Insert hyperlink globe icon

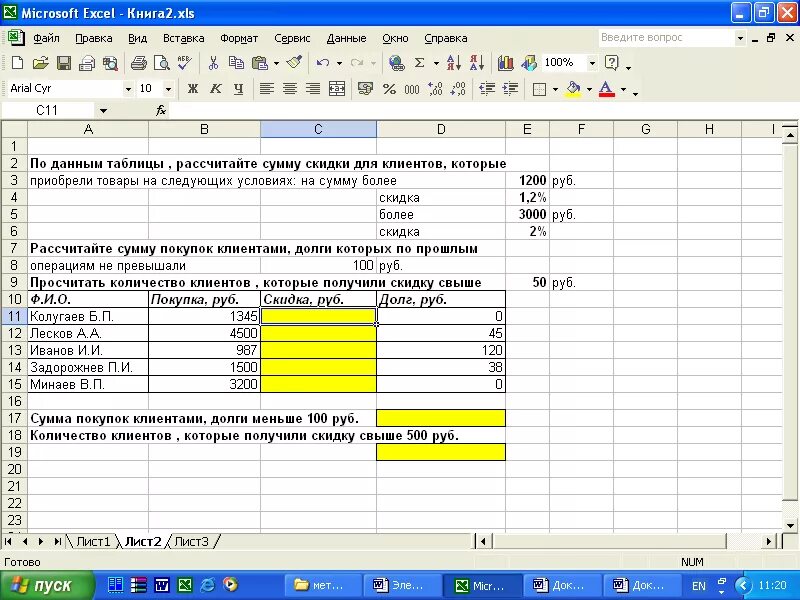(396, 63)
